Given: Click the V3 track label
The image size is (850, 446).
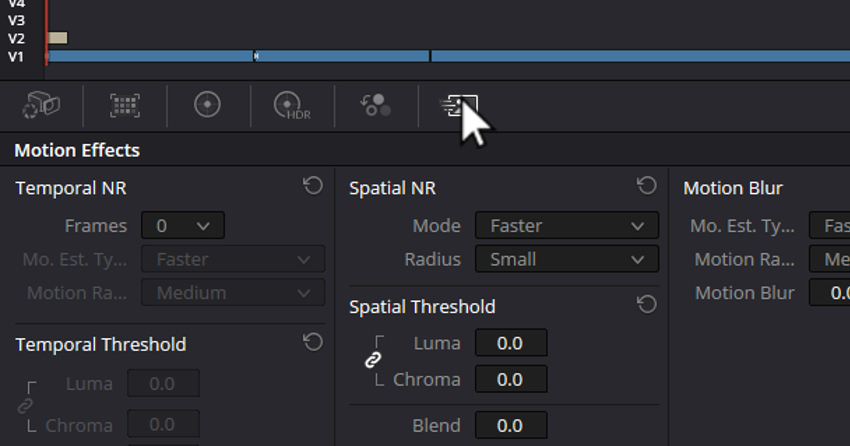Looking at the screenshot, I should coord(16,21).
